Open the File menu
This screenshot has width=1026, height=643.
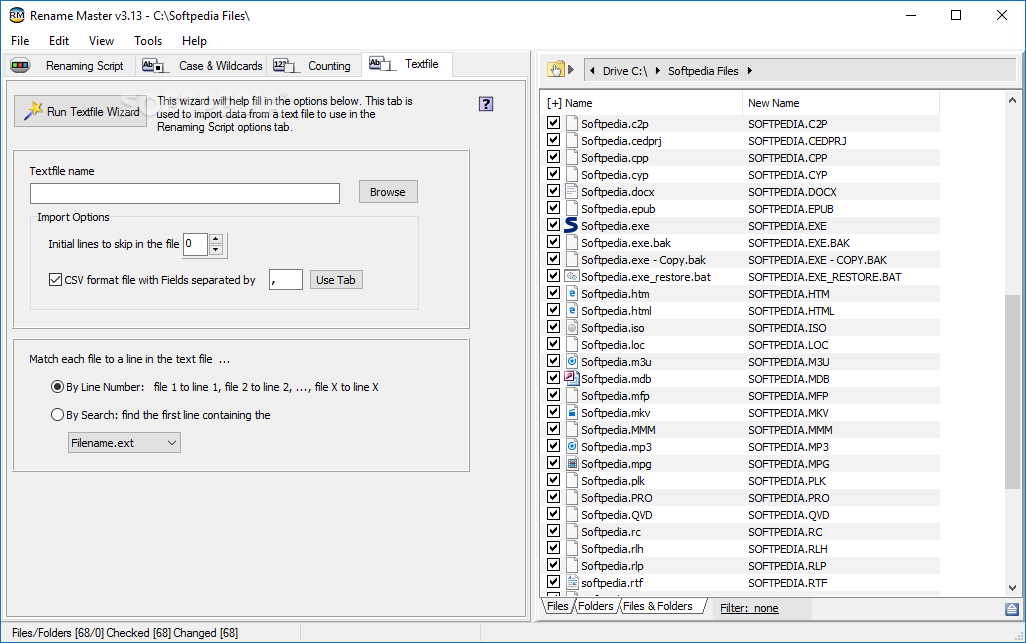point(20,41)
